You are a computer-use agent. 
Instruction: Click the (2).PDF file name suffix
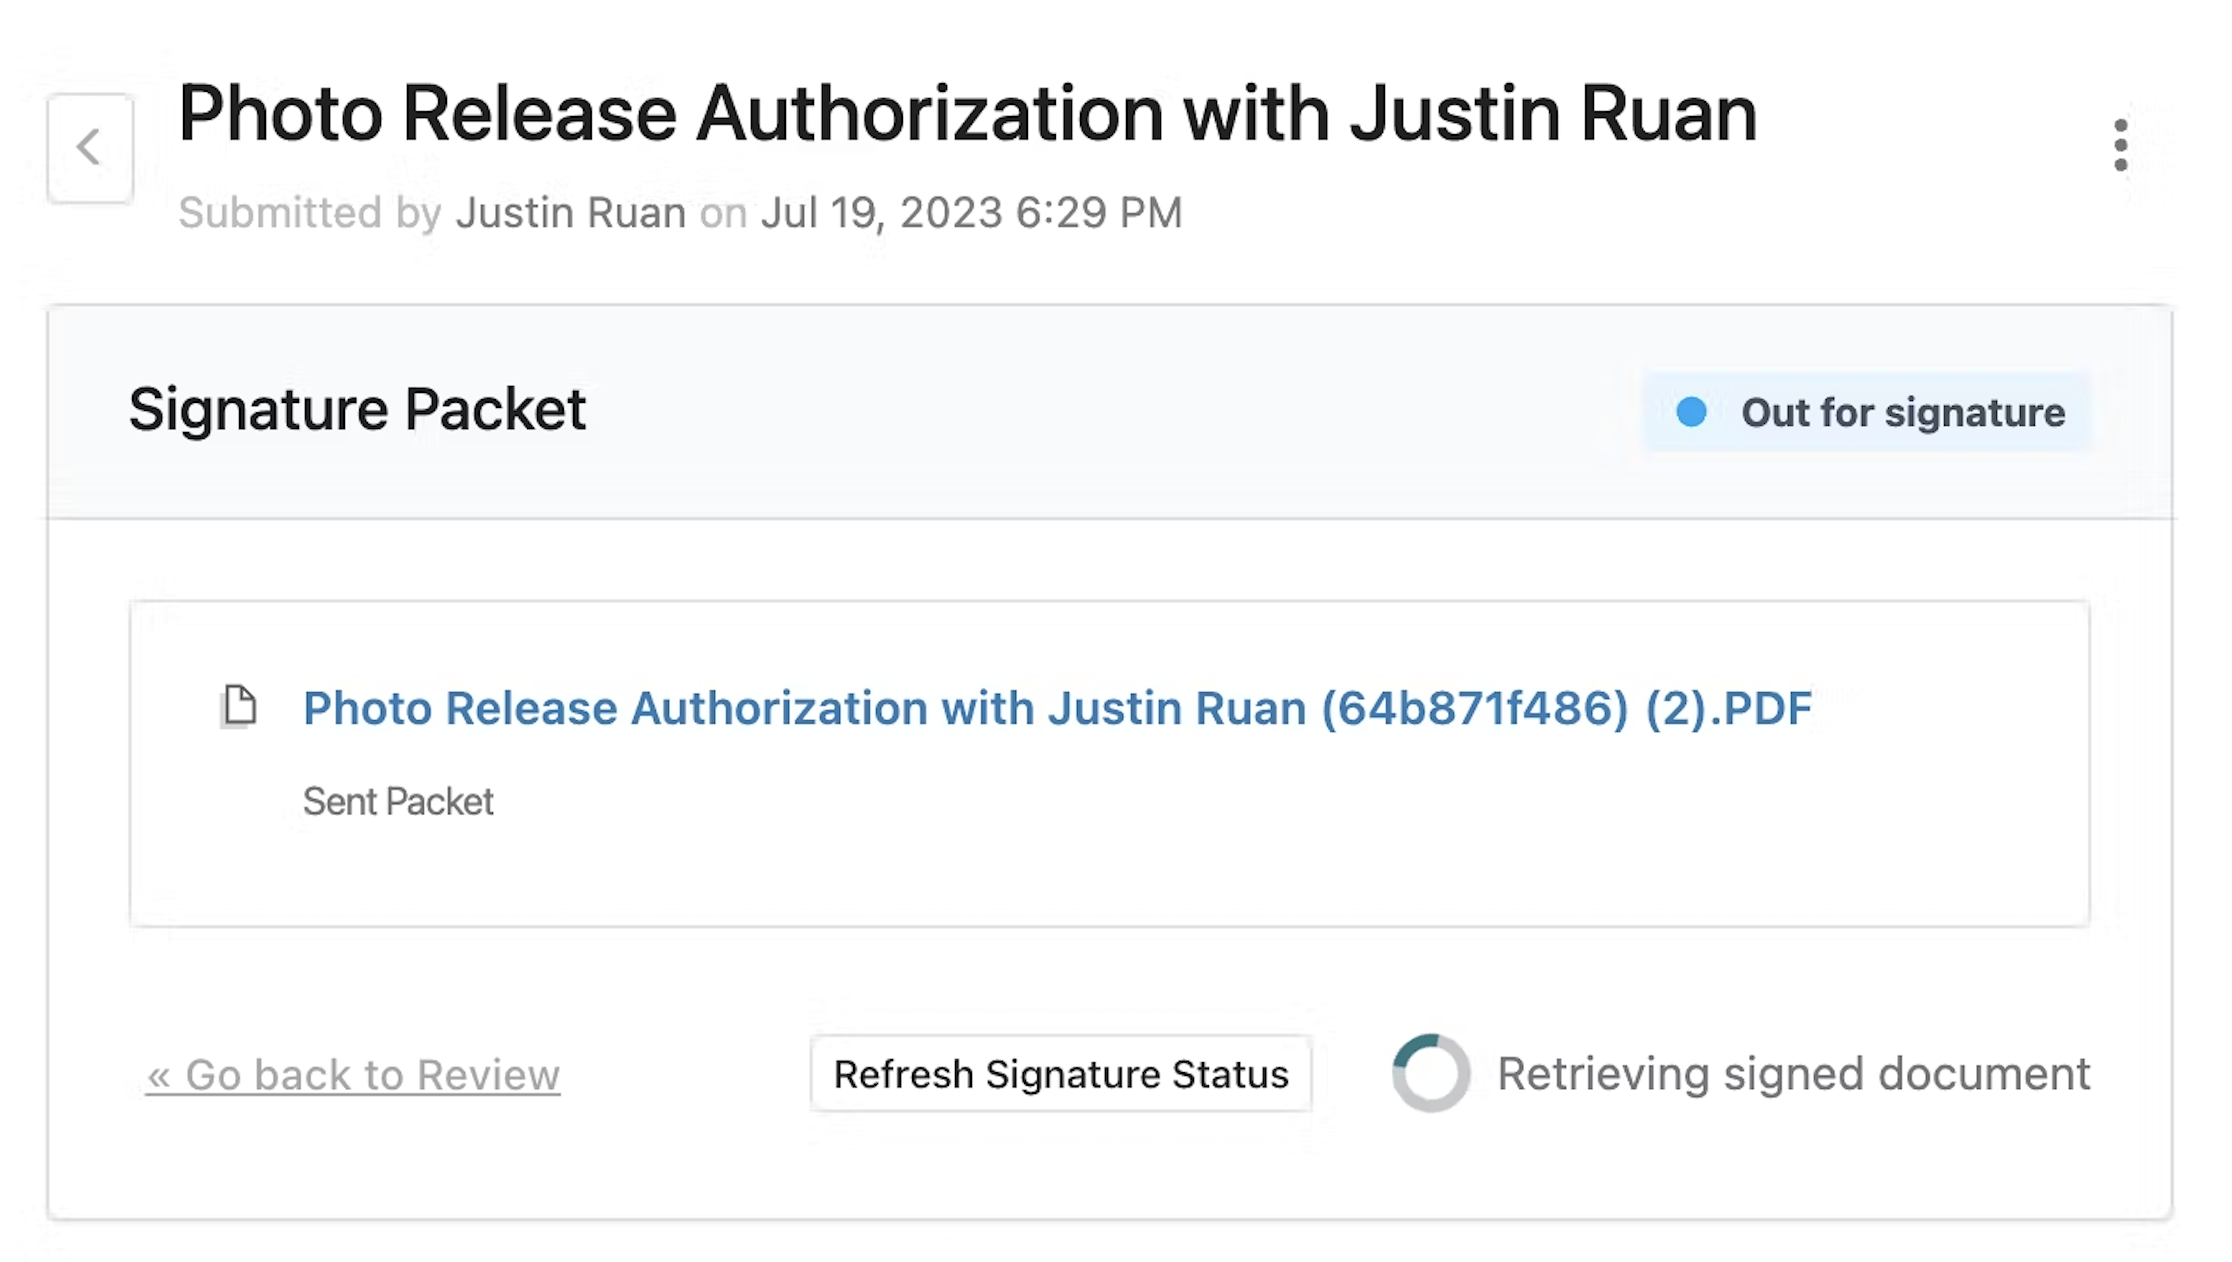1728,708
